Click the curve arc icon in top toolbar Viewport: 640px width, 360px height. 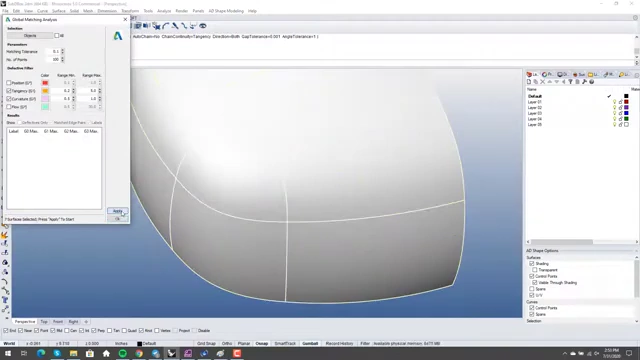[166, 26]
